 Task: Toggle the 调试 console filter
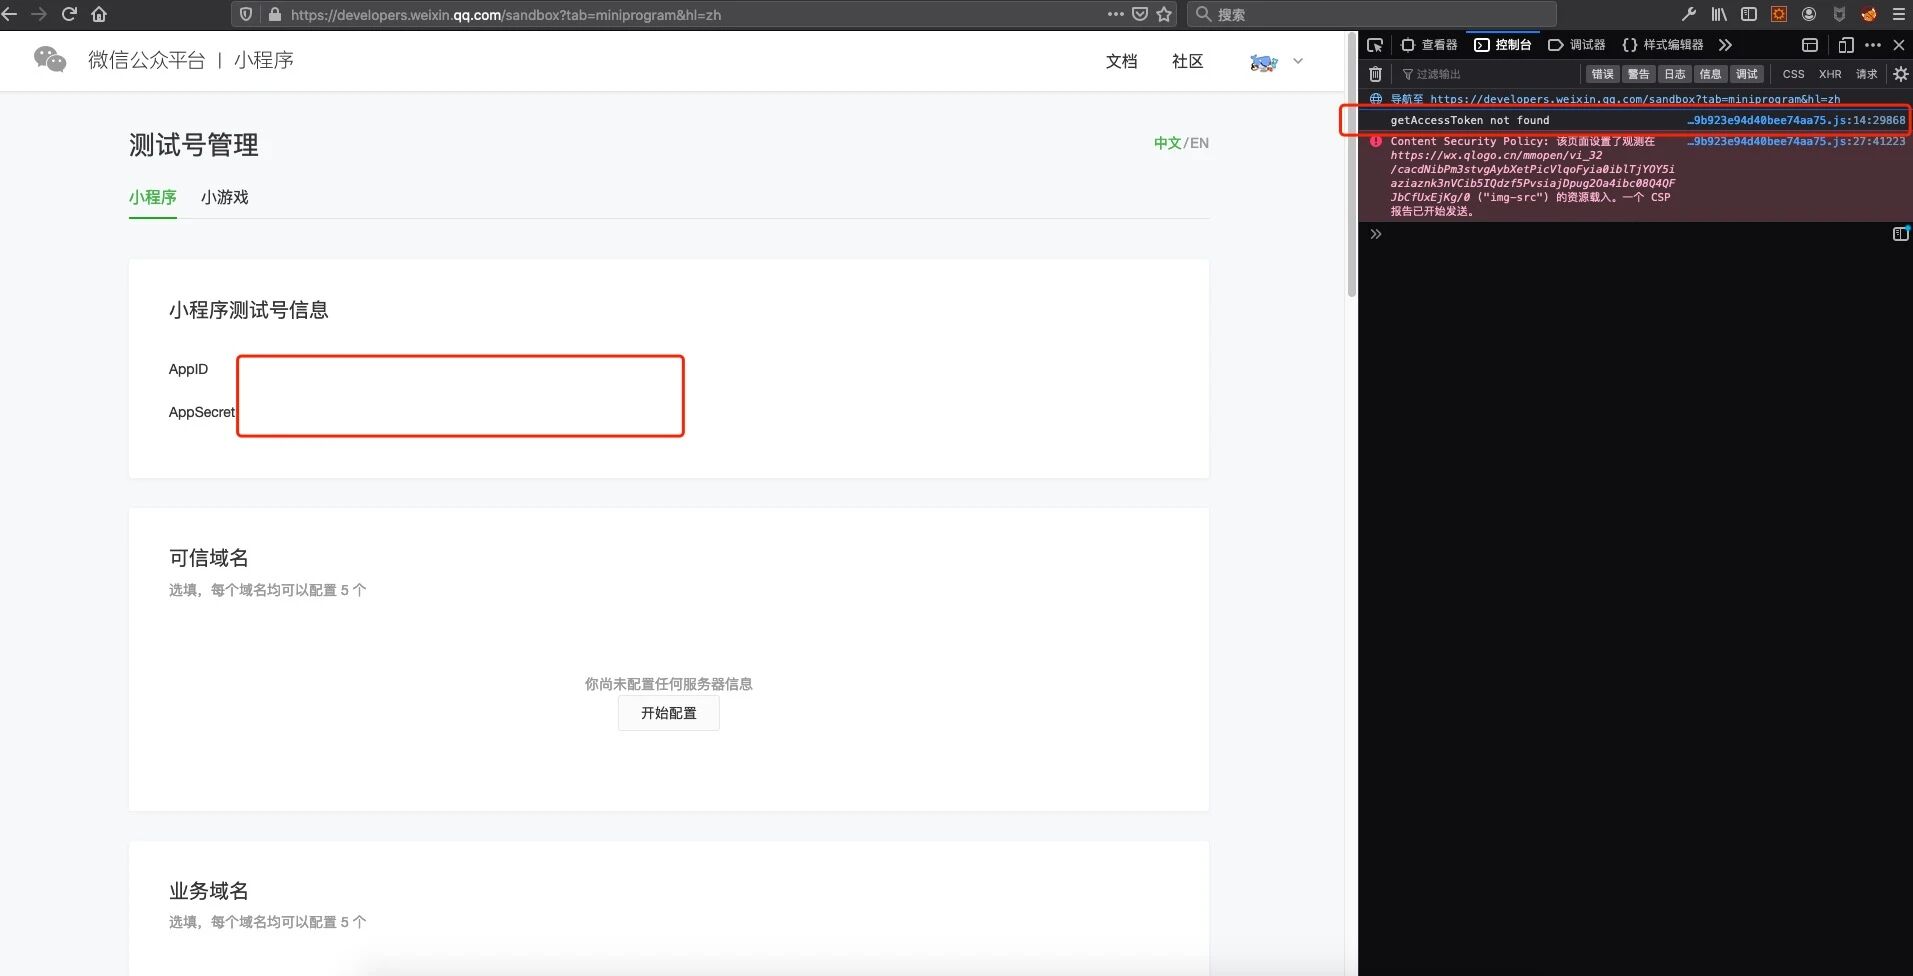(1747, 74)
